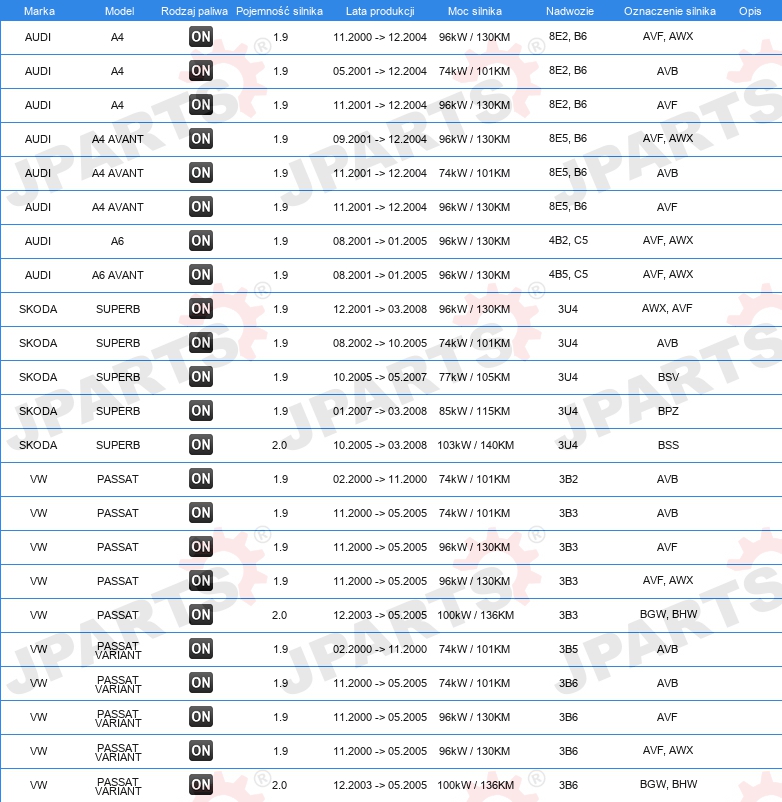
Task: Select the 'A6 AVANT' model cell
Action: pos(118,275)
